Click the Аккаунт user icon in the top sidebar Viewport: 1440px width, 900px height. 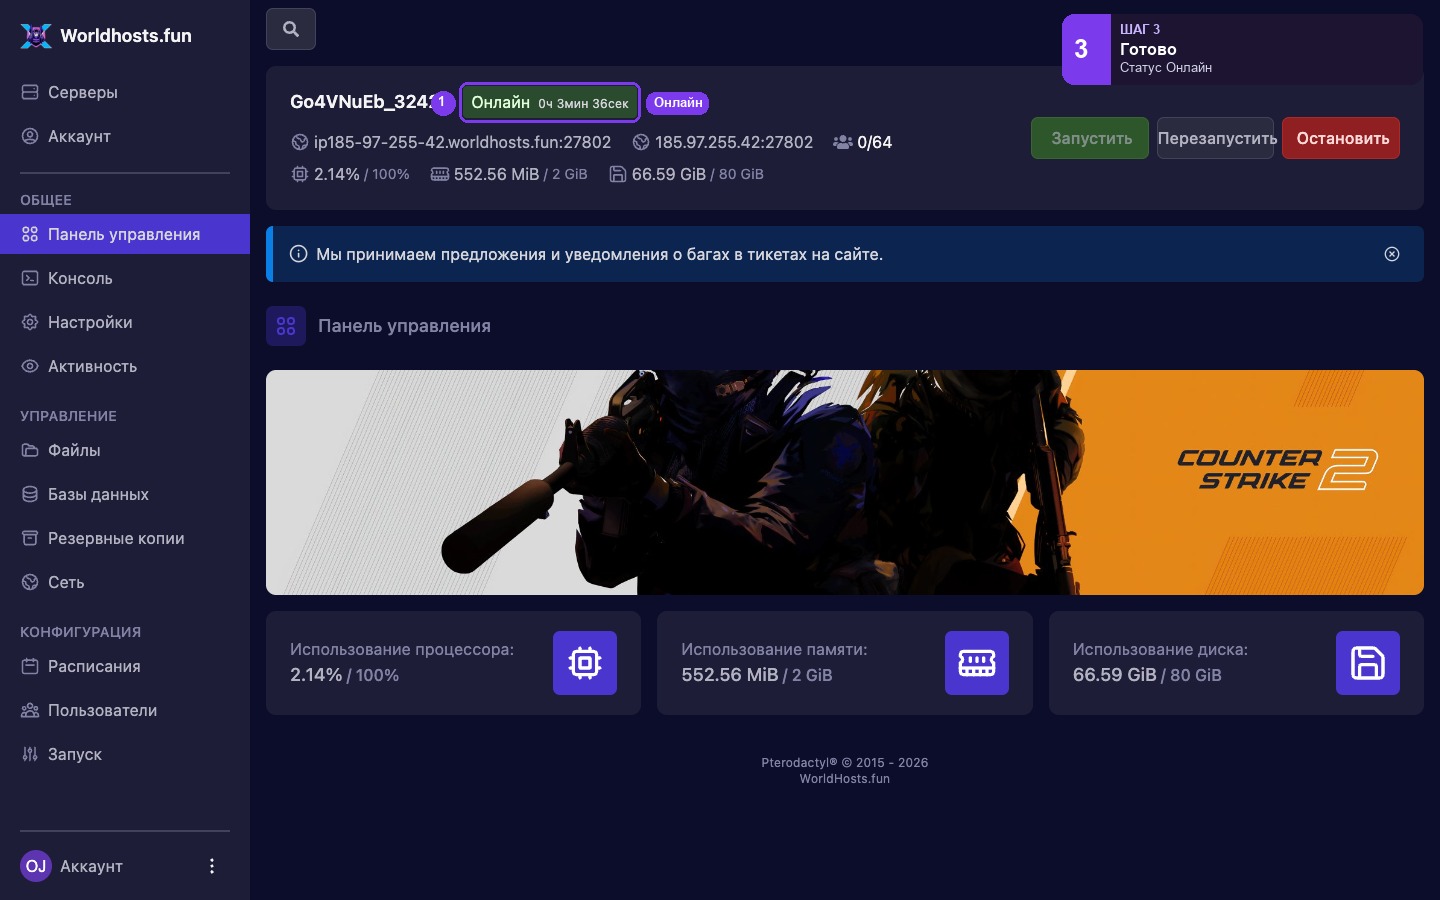(x=30, y=136)
